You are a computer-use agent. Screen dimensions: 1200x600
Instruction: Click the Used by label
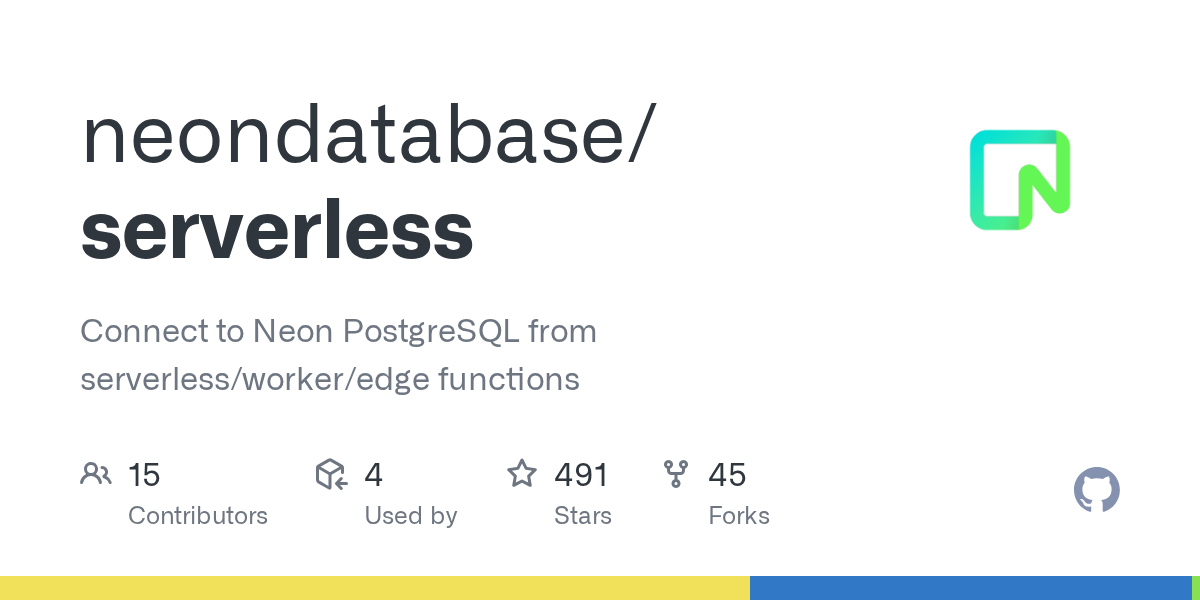pos(410,516)
